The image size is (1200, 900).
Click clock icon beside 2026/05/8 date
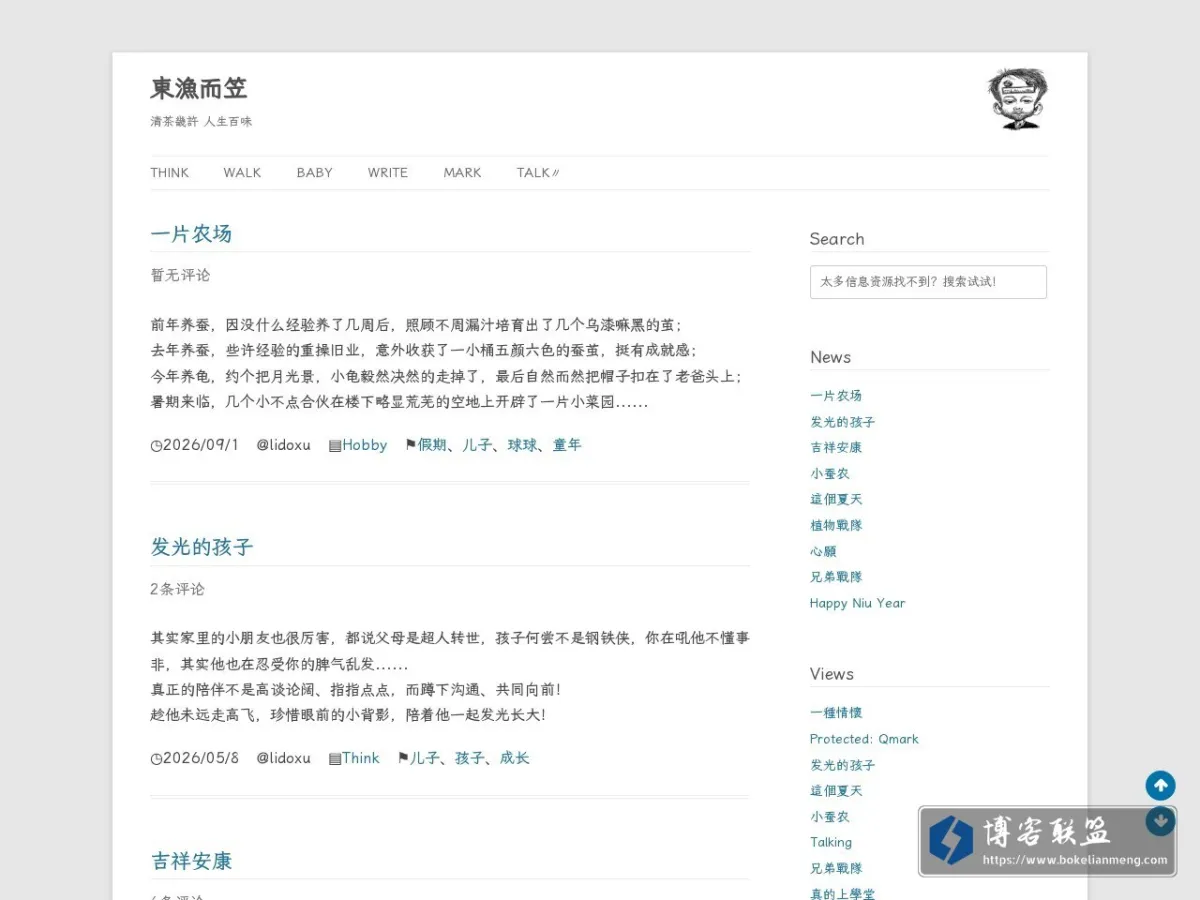(156, 759)
